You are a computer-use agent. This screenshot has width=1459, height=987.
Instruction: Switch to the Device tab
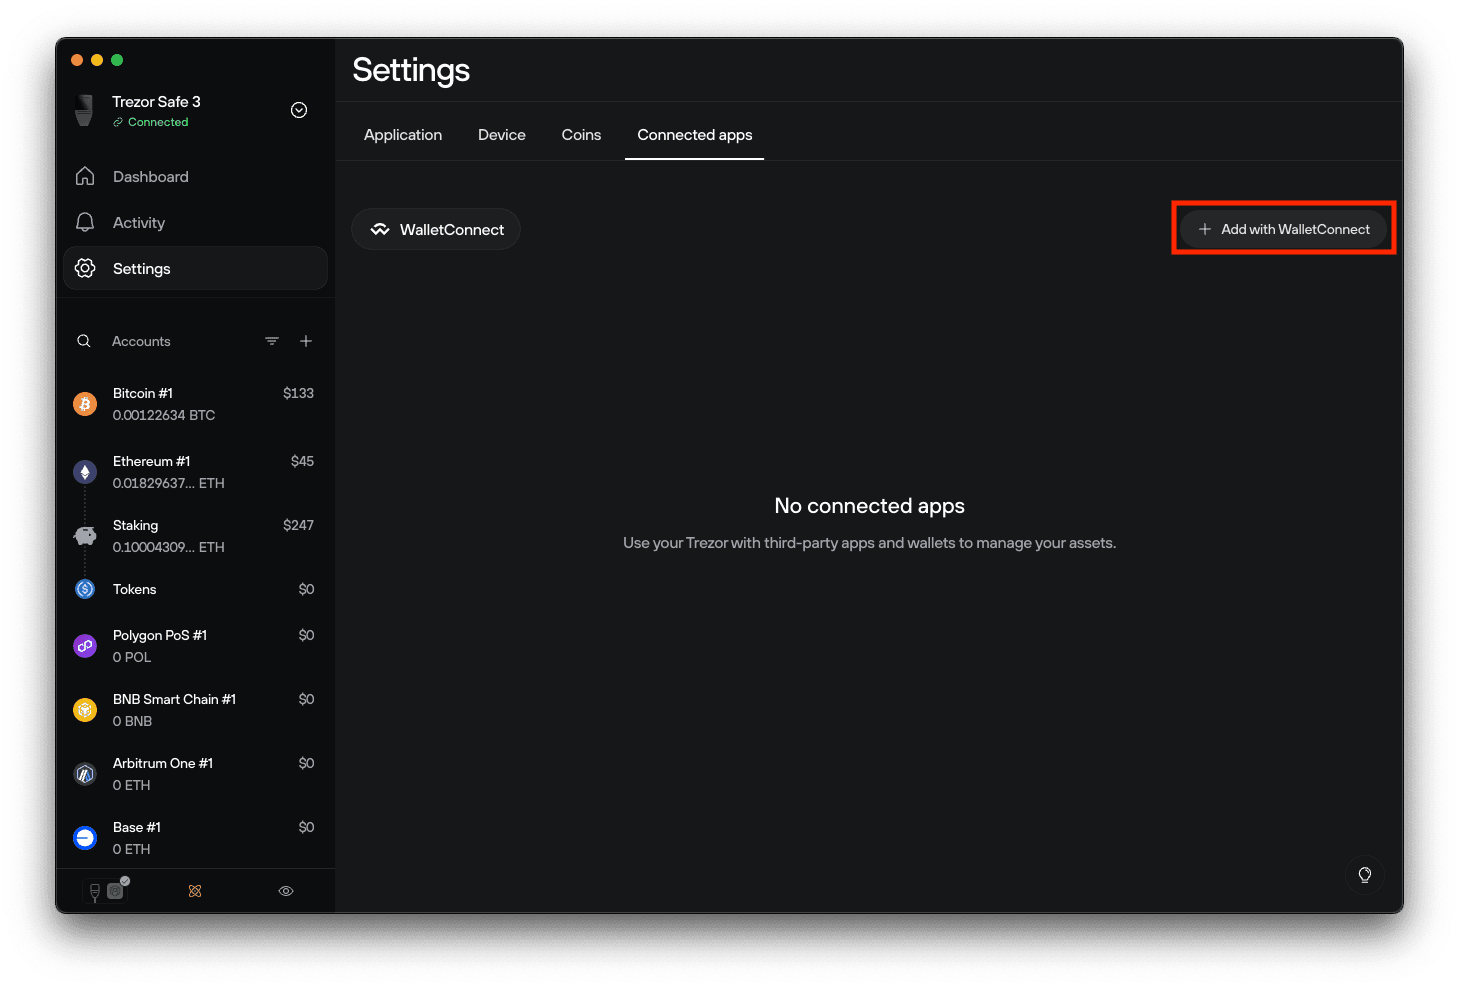[x=502, y=135]
